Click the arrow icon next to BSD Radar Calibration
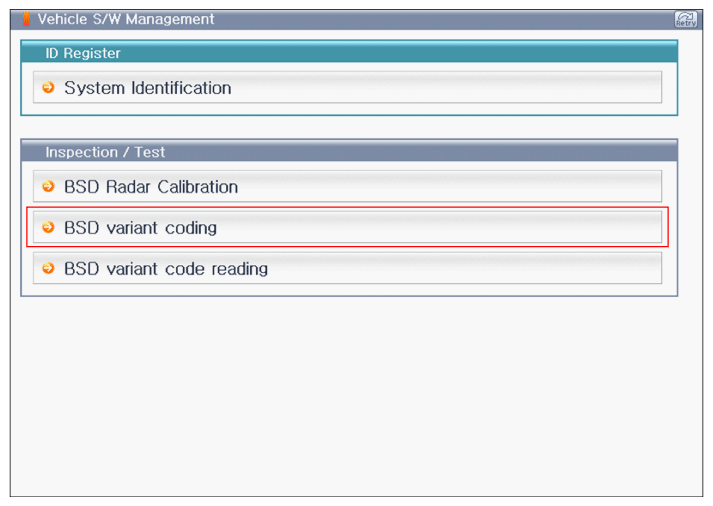This screenshot has height=506, width=713. [47, 187]
